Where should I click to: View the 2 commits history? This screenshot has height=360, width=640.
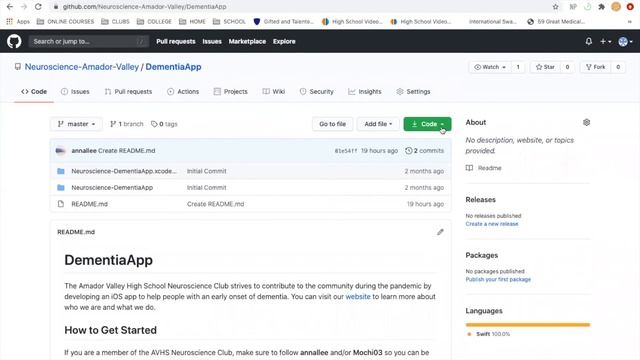pos(424,151)
